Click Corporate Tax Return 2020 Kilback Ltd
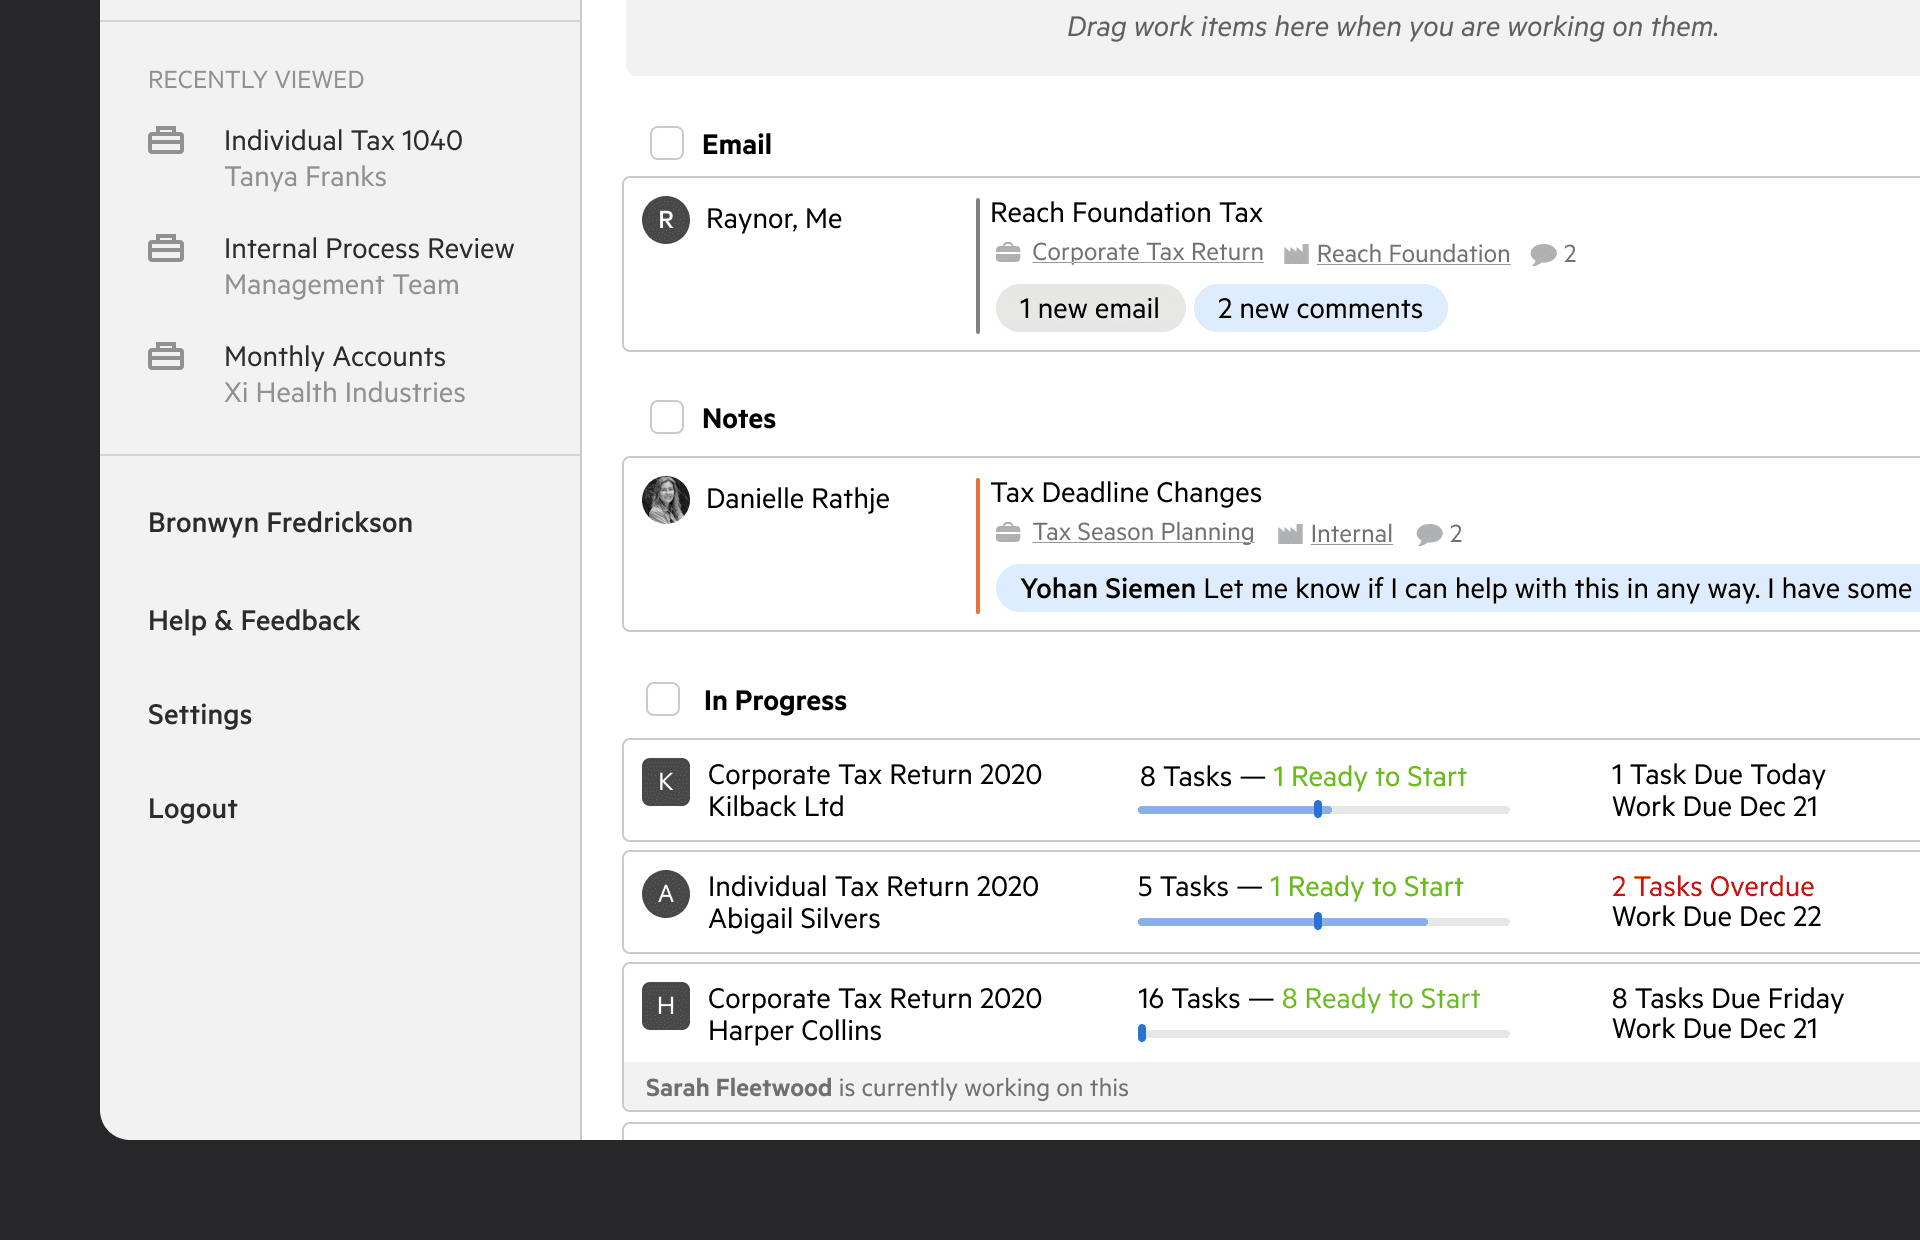 click(x=875, y=790)
